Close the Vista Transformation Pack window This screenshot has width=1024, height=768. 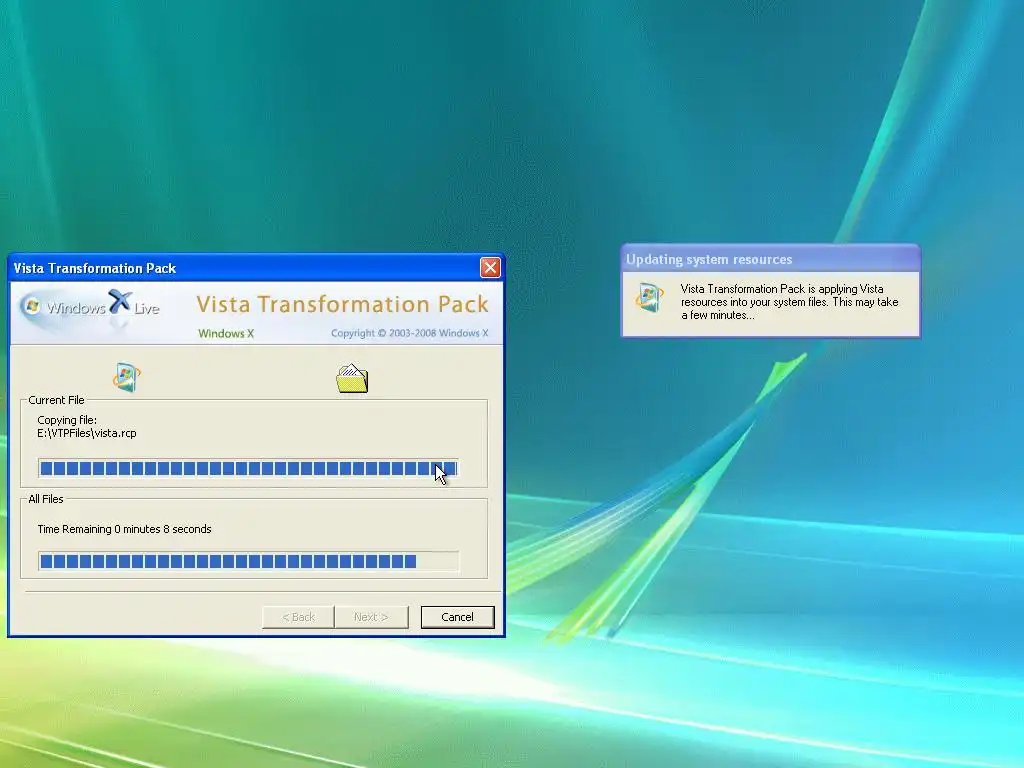pos(490,268)
